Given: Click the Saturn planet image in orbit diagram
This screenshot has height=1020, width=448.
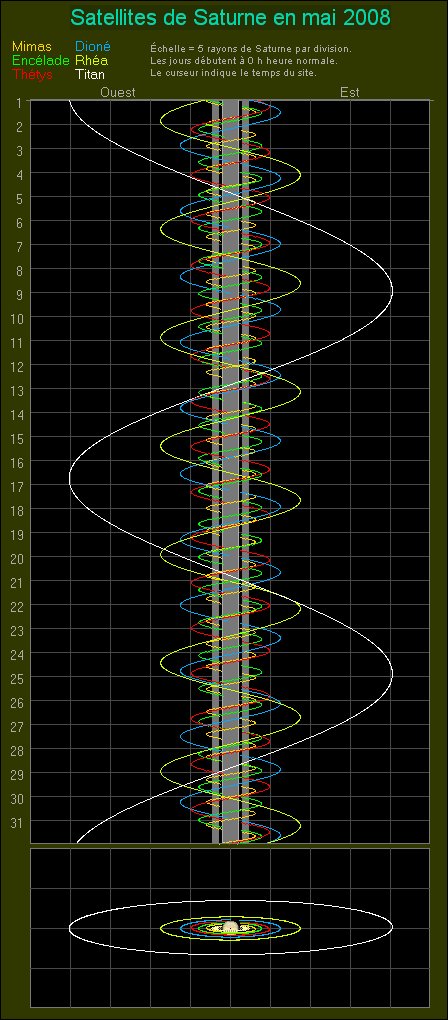Looking at the screenshot, I should (x=230, y=928).
